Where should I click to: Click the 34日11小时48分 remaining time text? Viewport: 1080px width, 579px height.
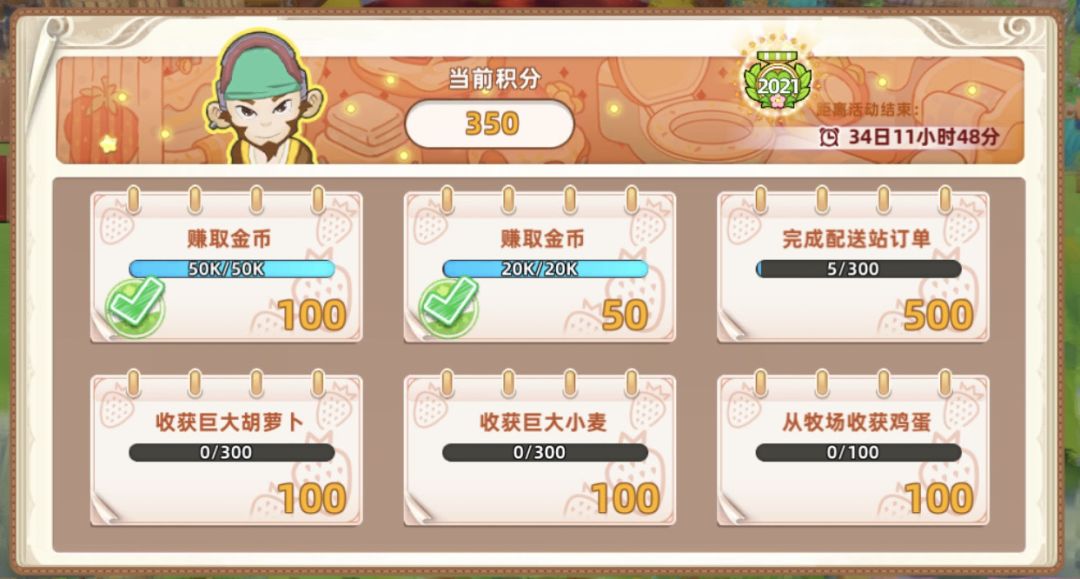tap(924, 137)
